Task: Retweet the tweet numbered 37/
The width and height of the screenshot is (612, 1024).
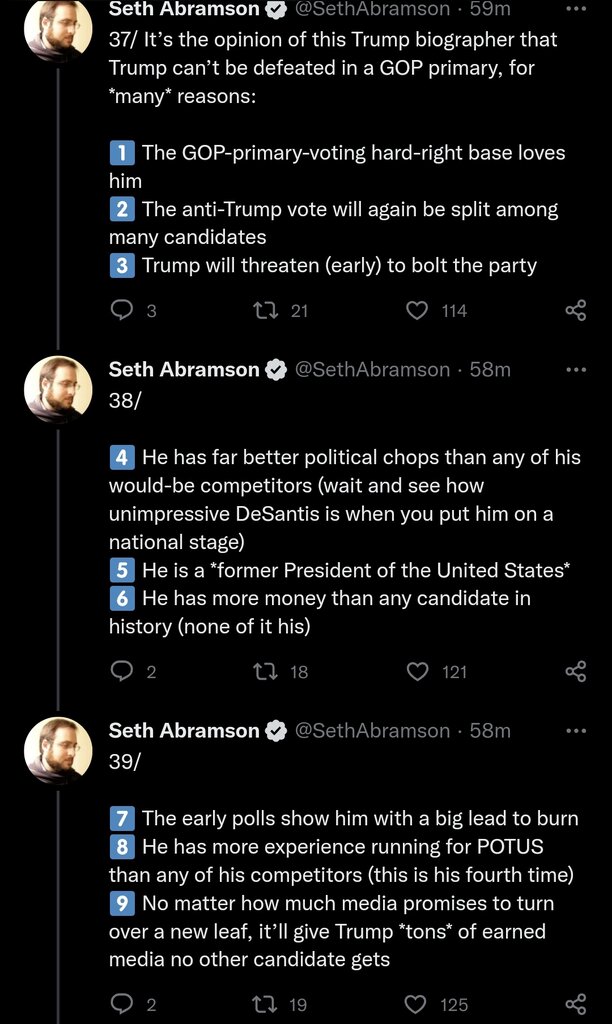Action: pos(269,311)
